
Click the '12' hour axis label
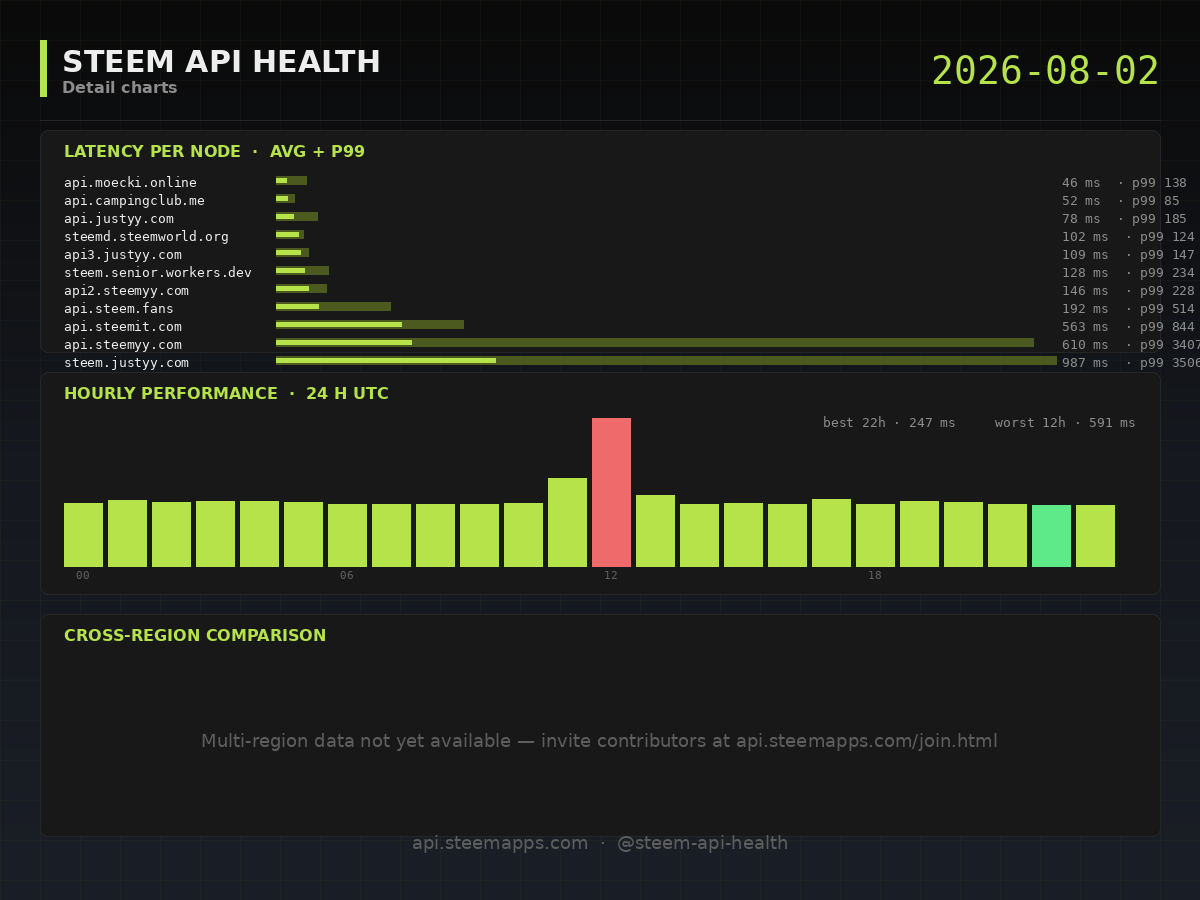click(x=611, y=576)
